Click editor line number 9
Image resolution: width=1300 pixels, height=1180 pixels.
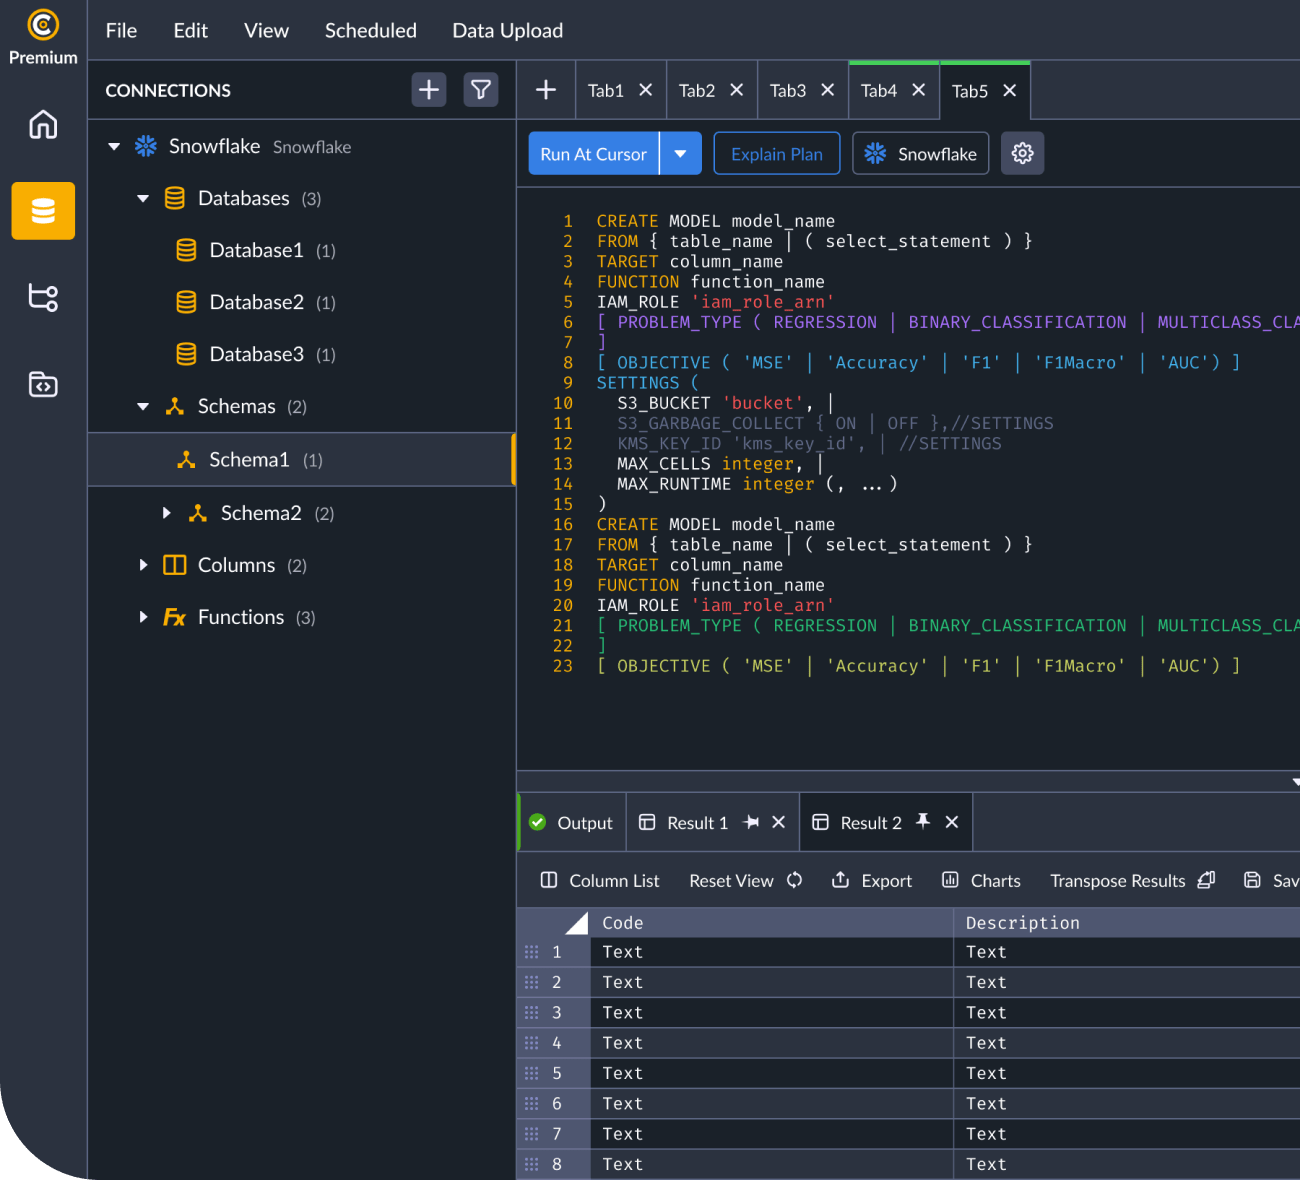click(568, 382)
